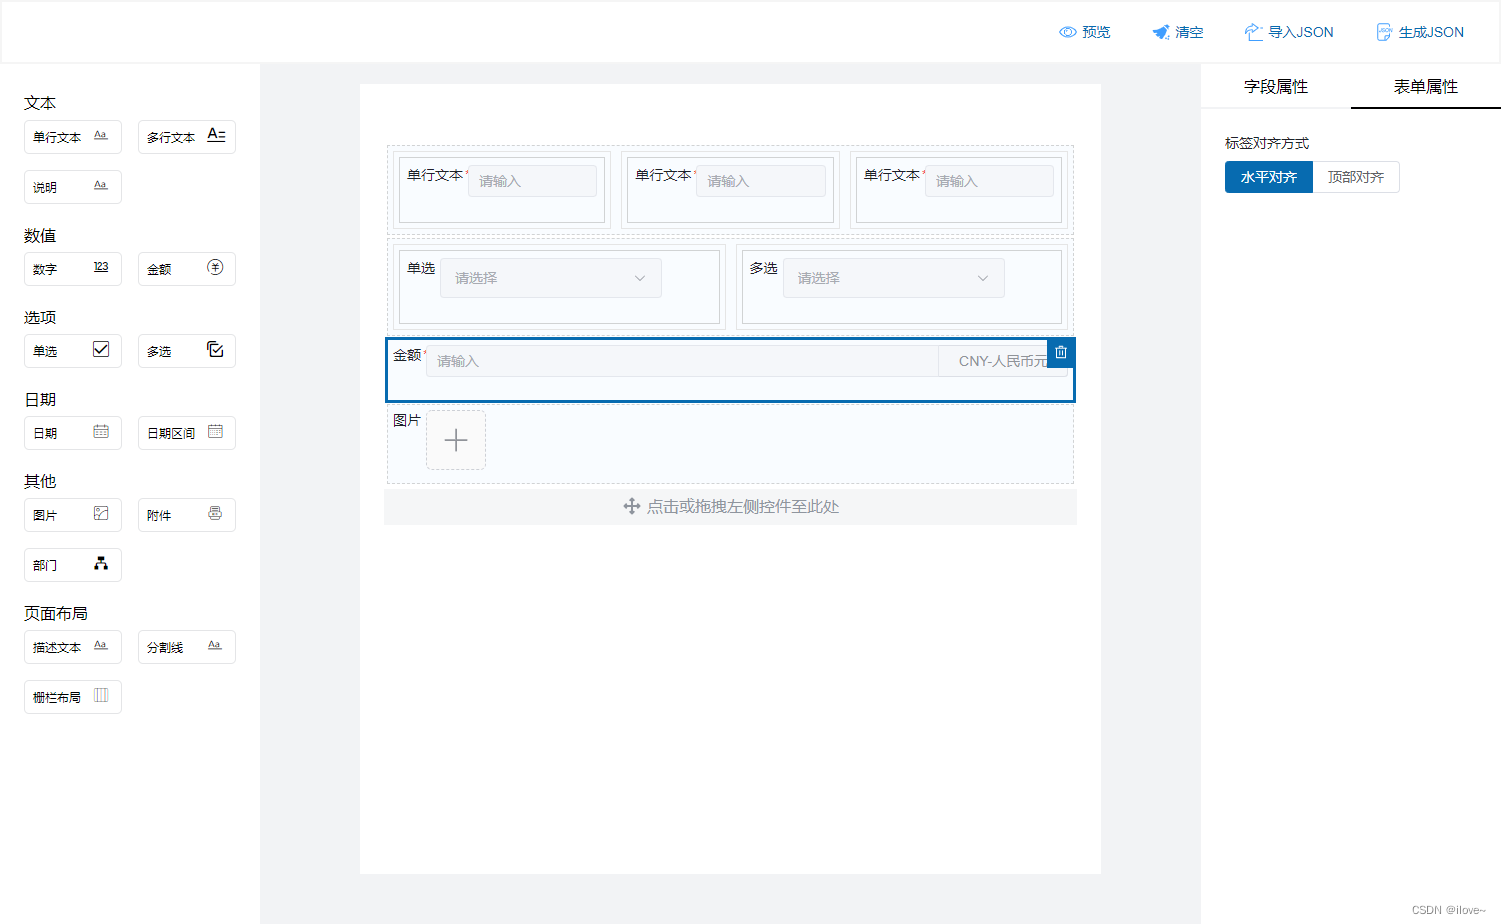Delete the selected 金额 field via trash icon
1501x924 pixels.
(1061, 352)
